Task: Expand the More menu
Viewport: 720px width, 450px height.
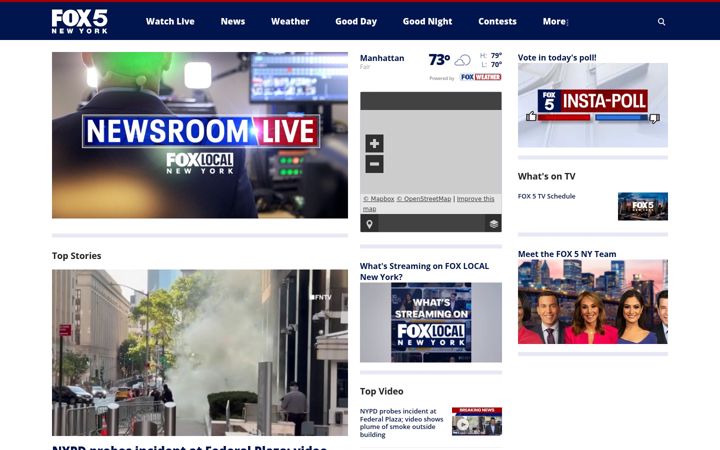Action: click(555, 22)
